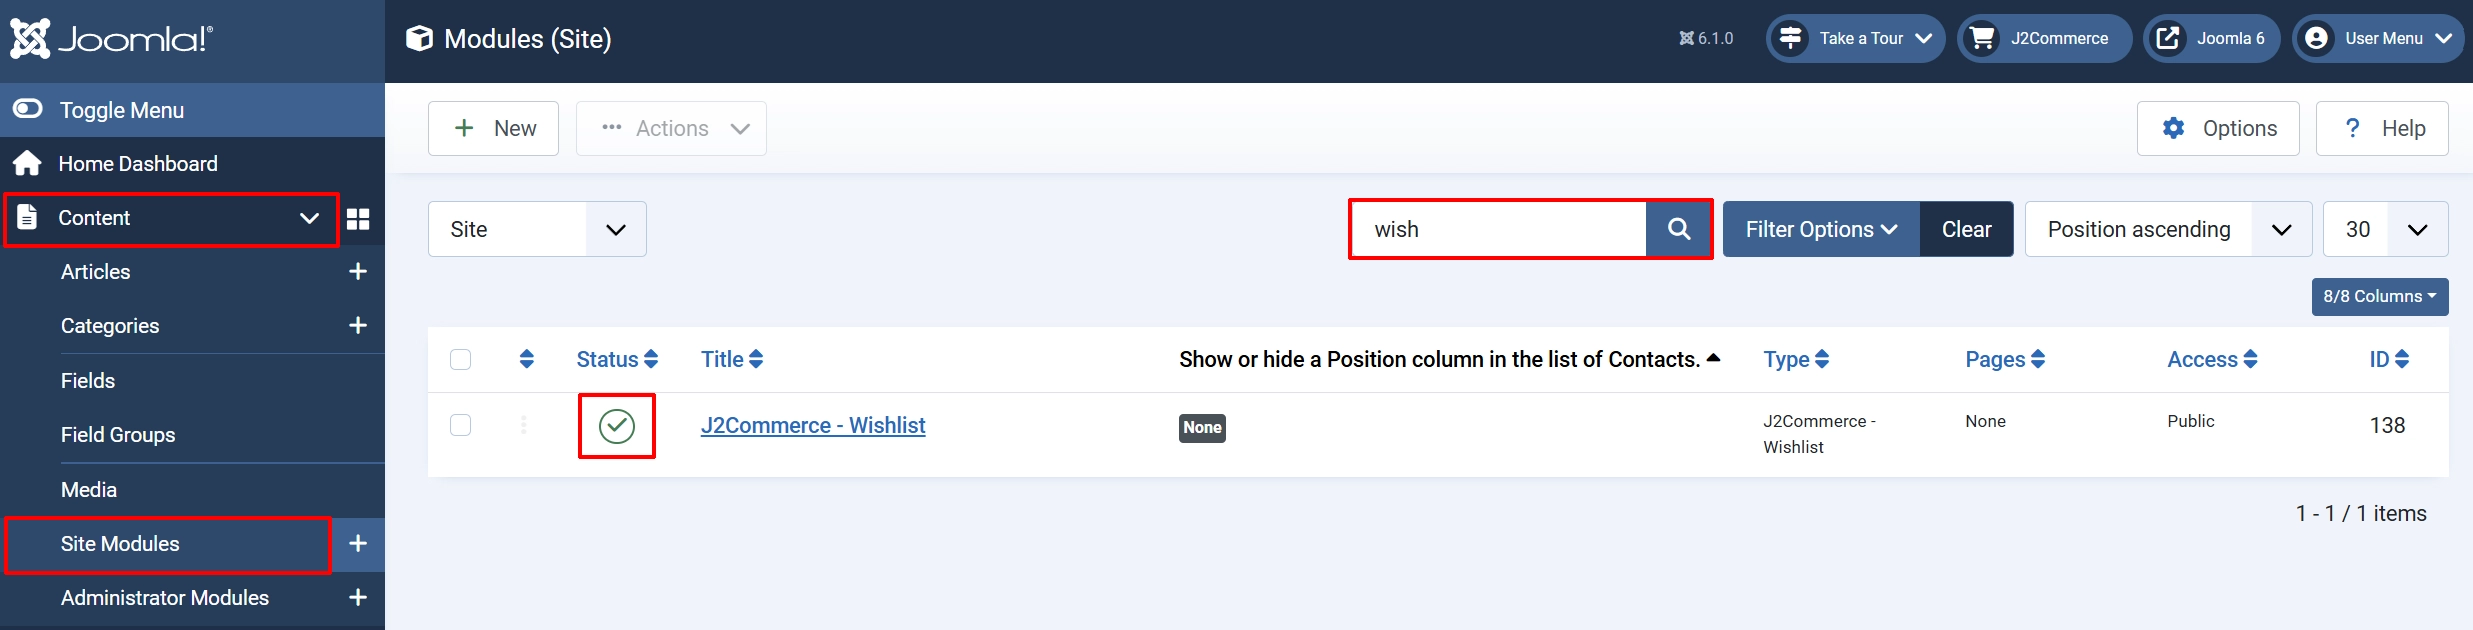Clear the search filter
This screenshot has width=2473, height=630.
[1967, 229]
